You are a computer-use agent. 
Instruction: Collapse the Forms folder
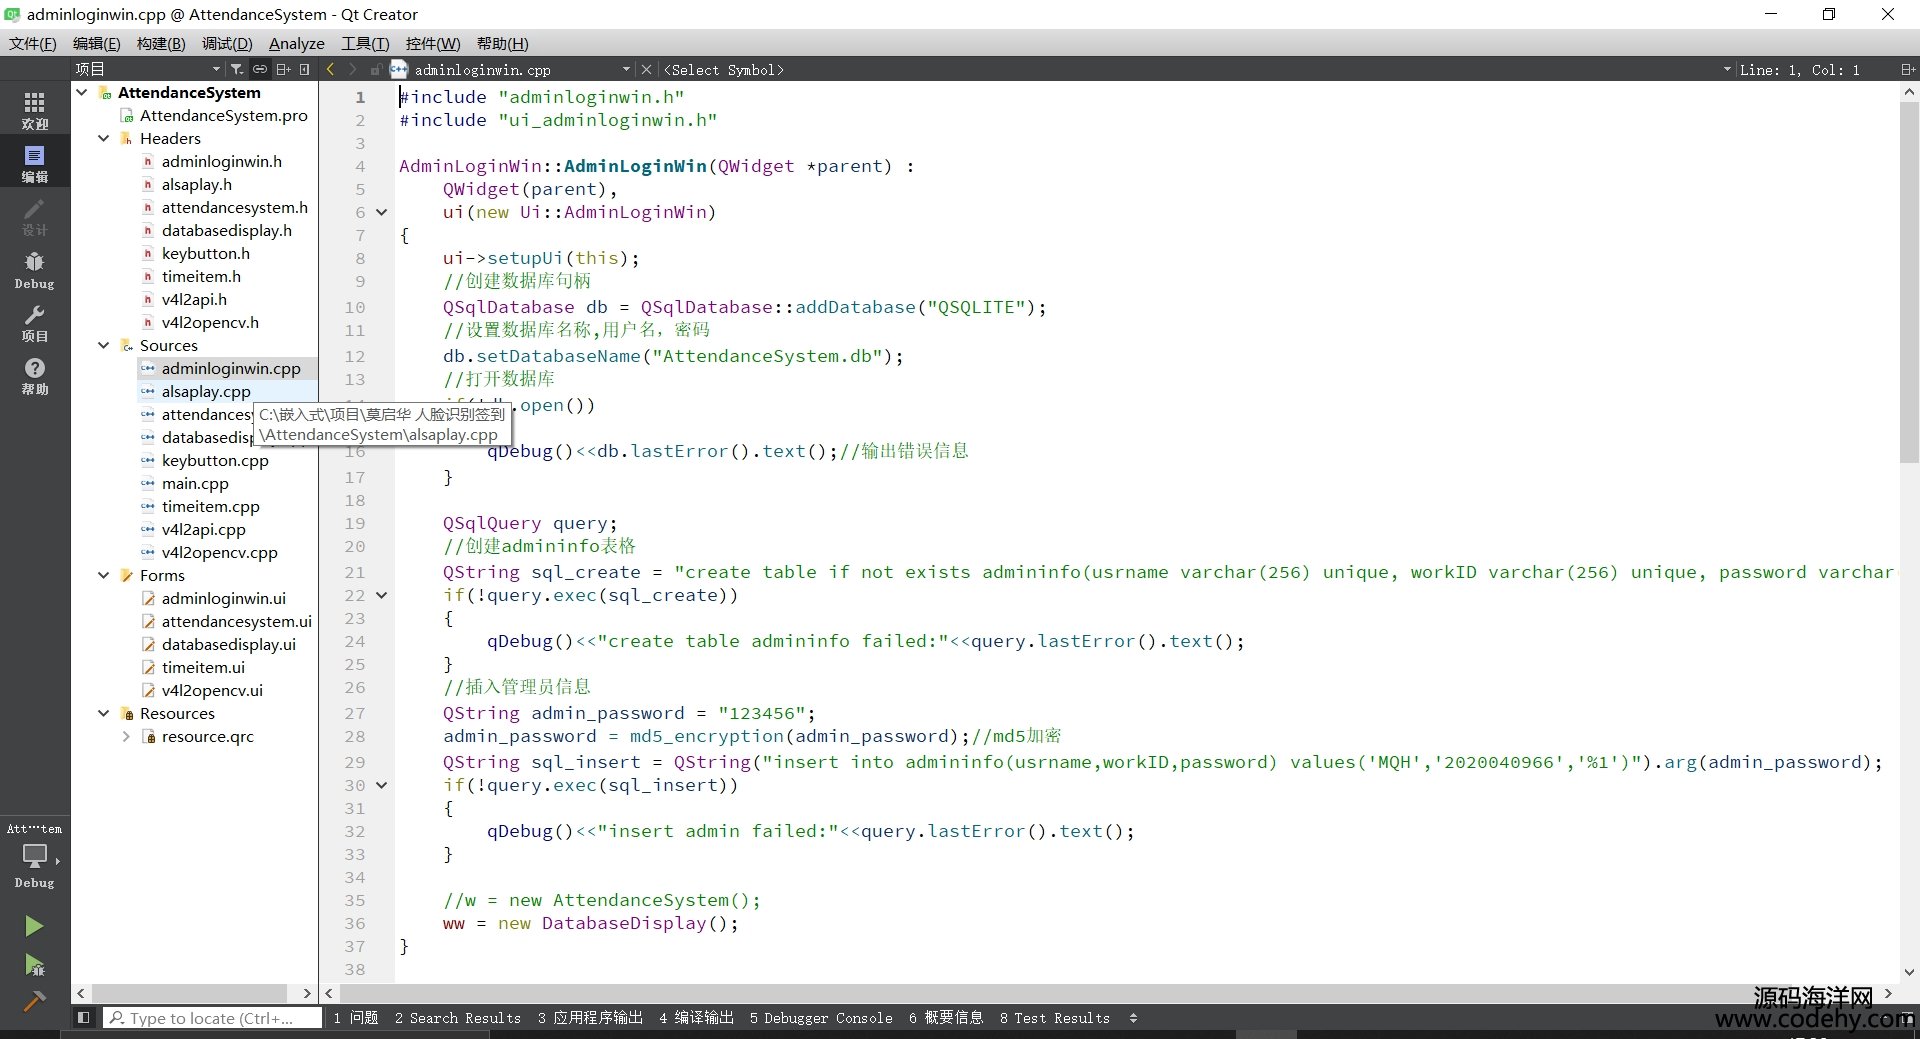(103, 575)
